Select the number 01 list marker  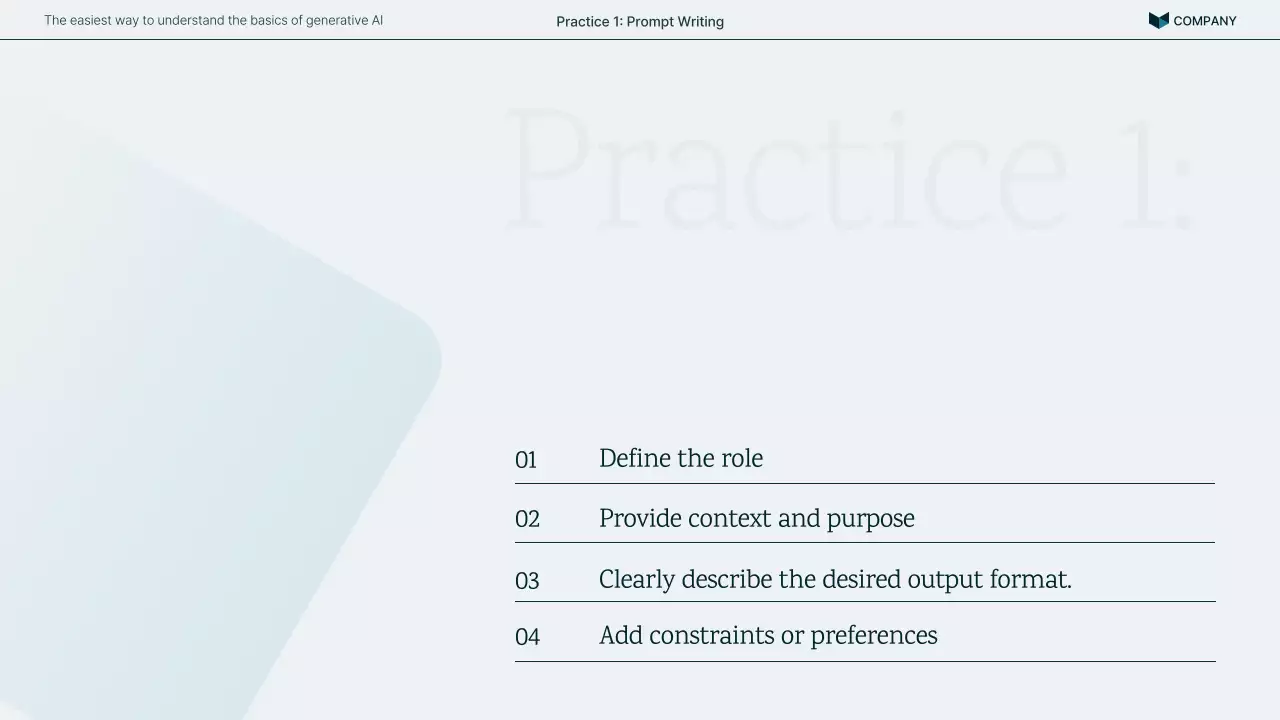(526, 460)
